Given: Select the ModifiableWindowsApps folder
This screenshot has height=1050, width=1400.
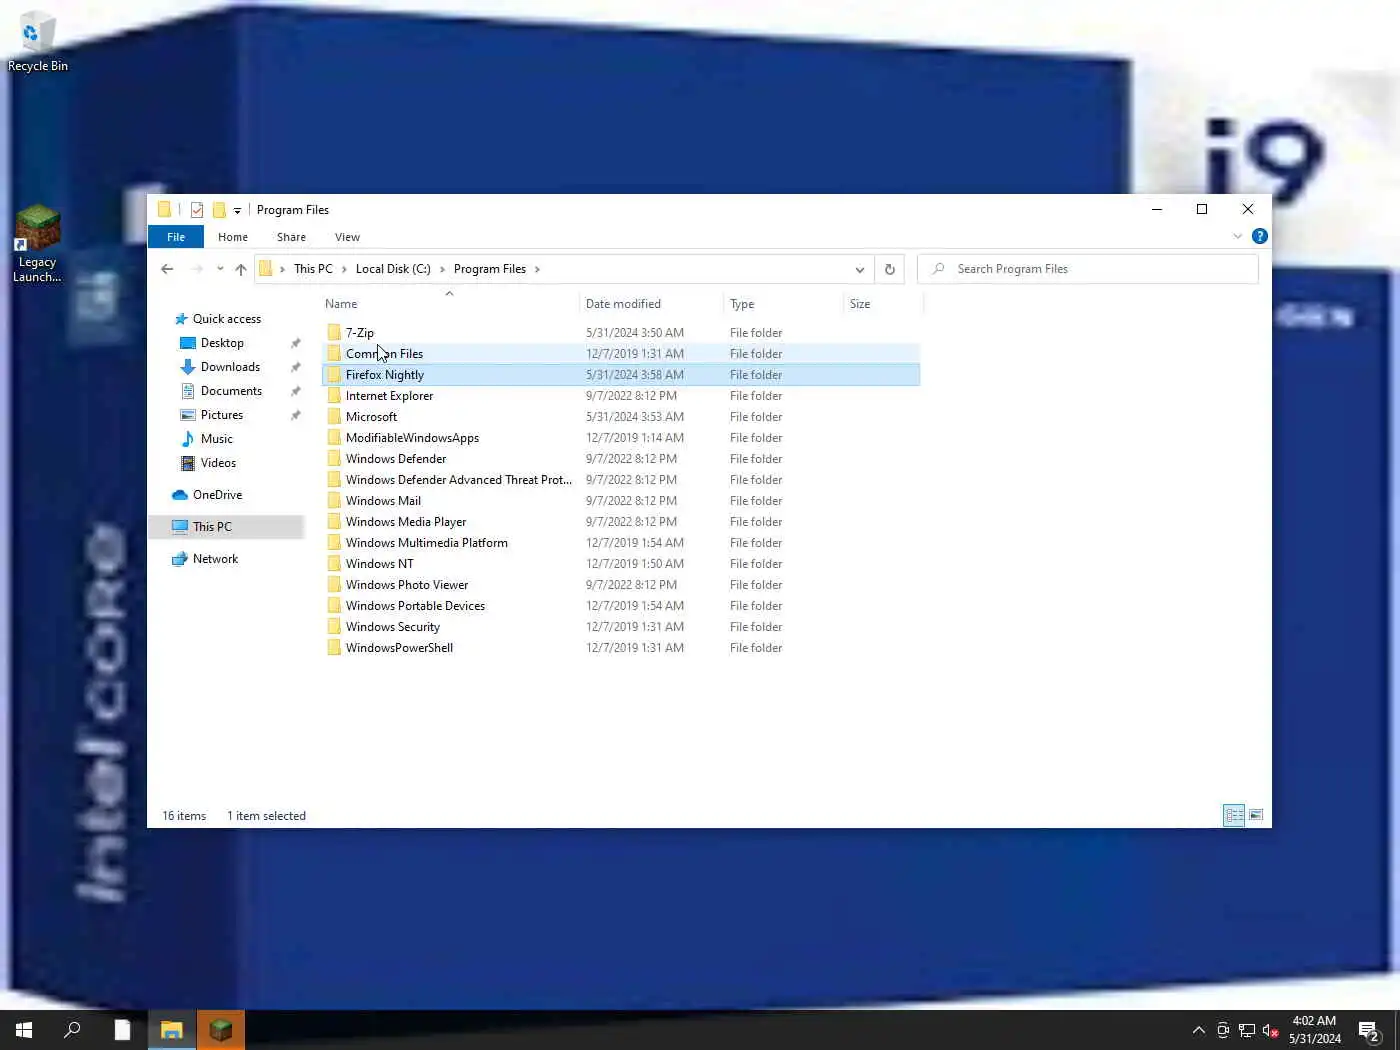Looking at the screenshot, I should point(621,438).
